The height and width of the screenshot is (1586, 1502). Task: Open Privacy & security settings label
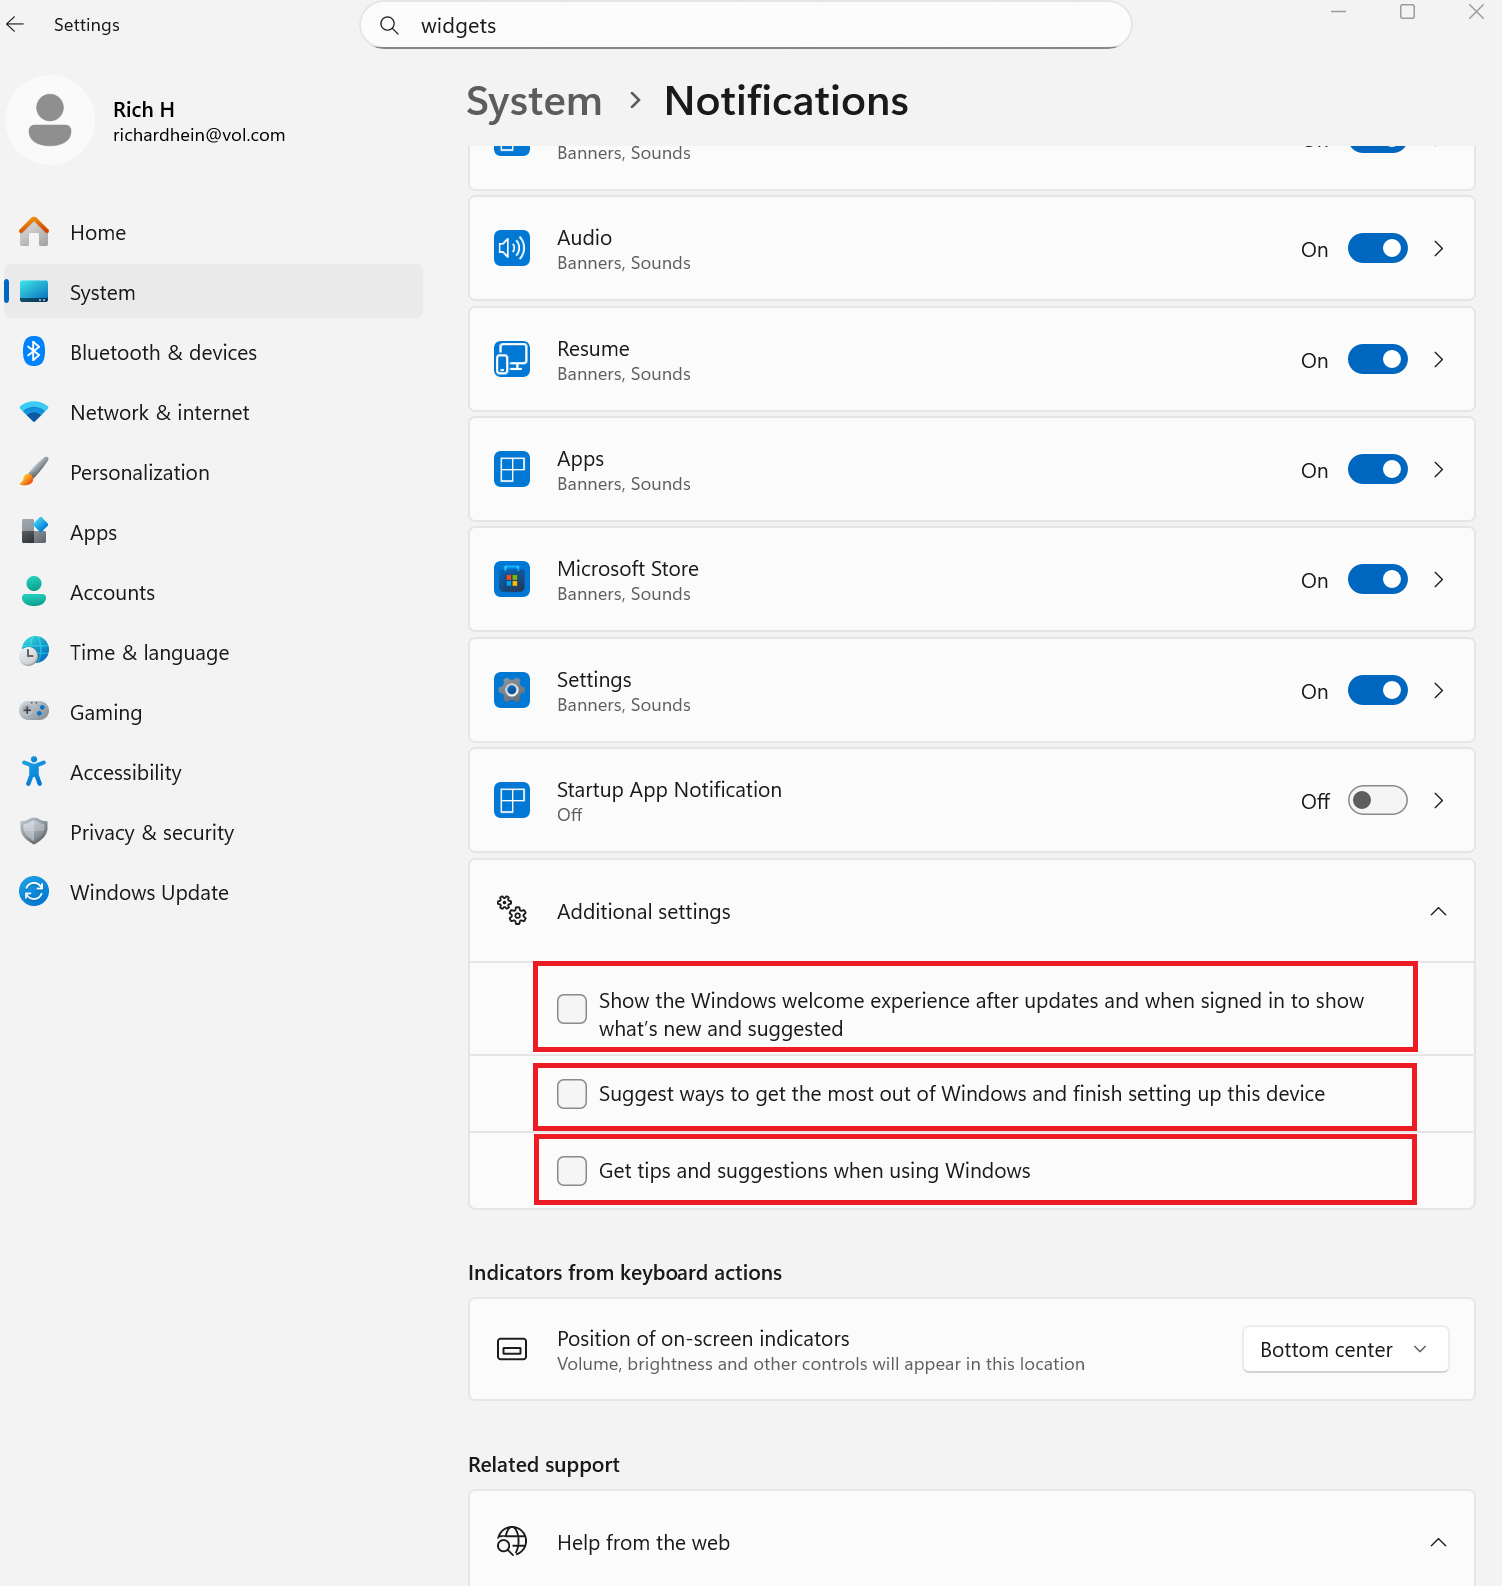click(x=152, y=832)
